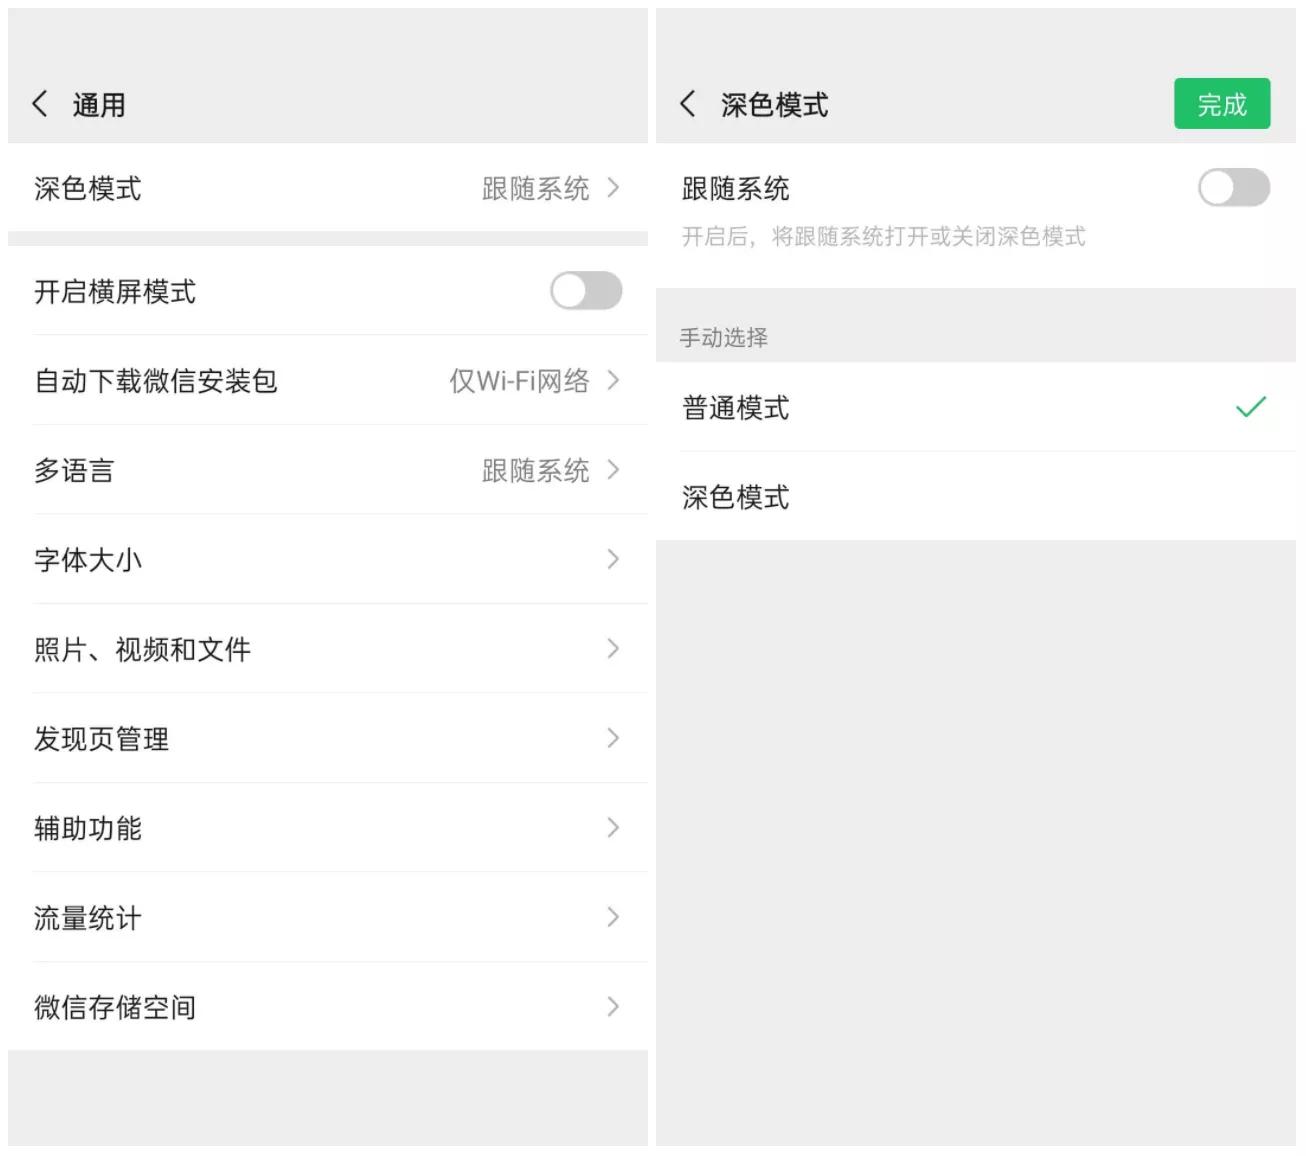Click the chevron beside 照片、视频和文件
The height and width of the screenshot is (1156, 1306).
[x=613, y=649]
